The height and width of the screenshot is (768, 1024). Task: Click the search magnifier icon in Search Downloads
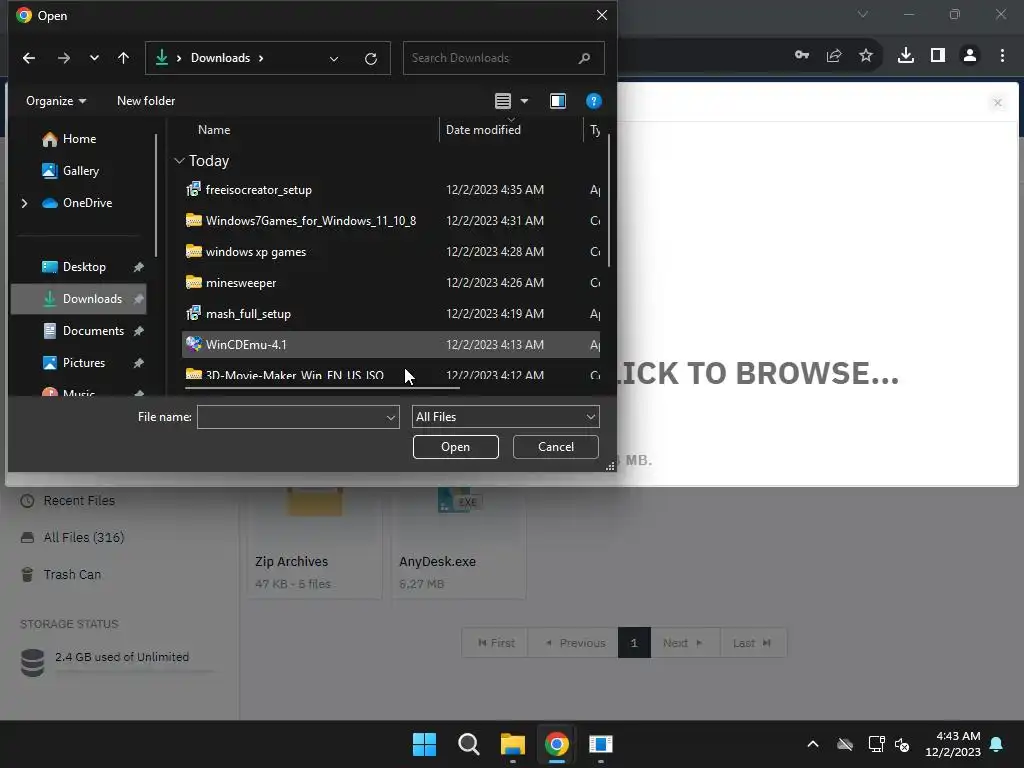point(584,58)
